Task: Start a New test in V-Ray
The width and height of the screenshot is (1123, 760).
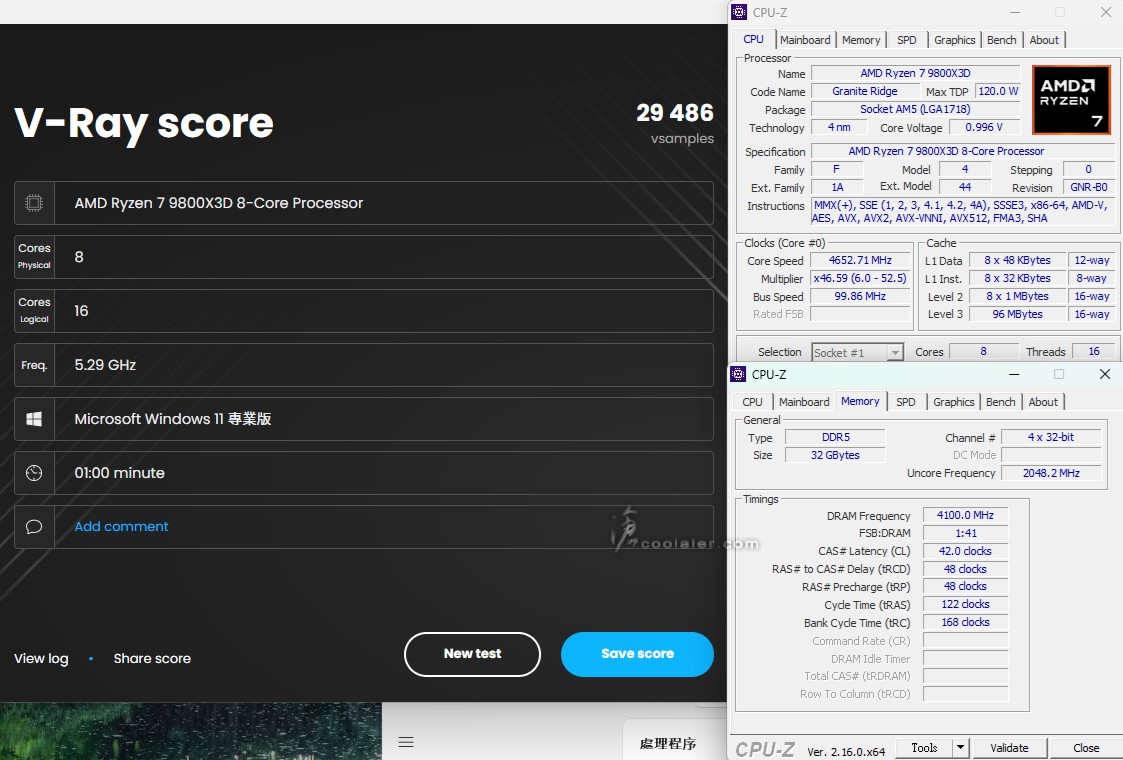Action: point(473,654)
